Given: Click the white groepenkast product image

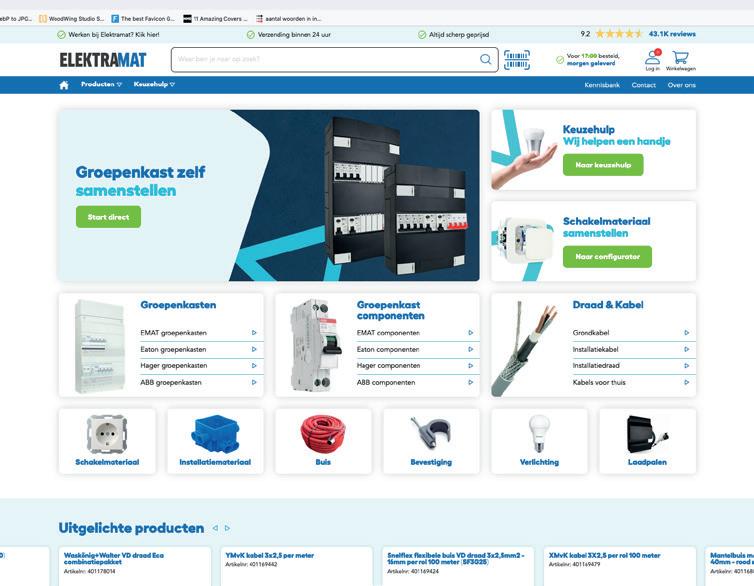Looking at the screenshot, I should [x=99, y=346].
